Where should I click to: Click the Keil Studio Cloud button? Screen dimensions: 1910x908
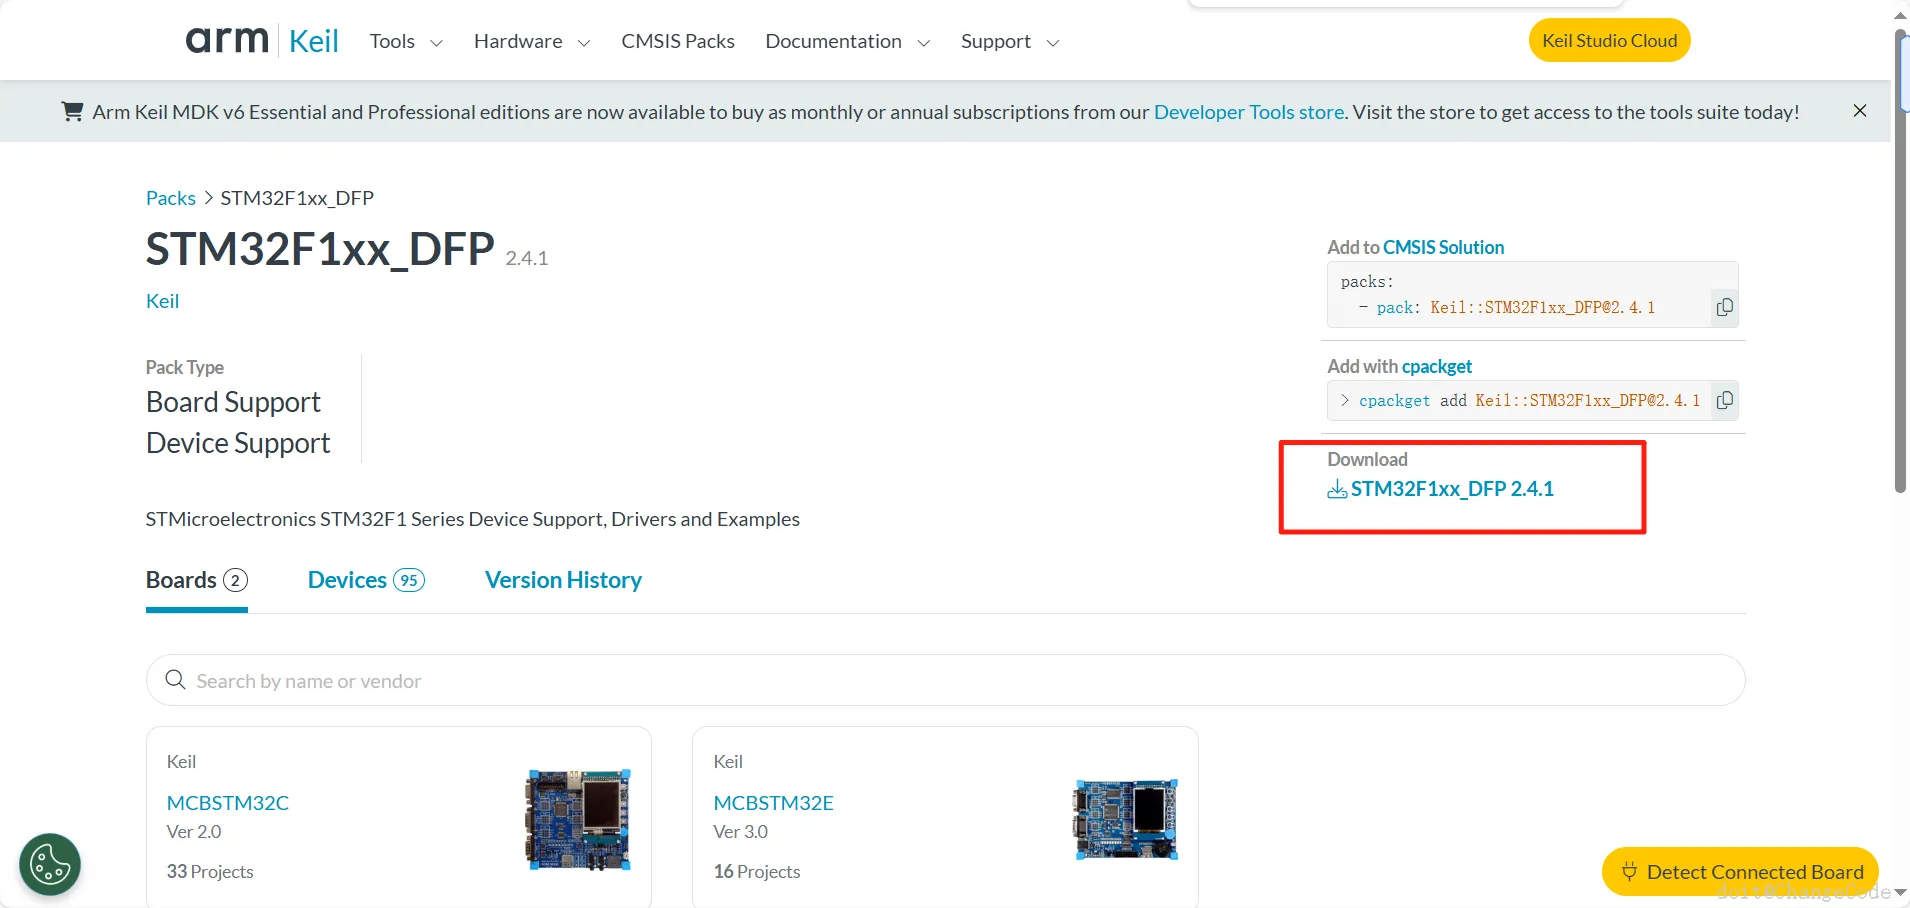pos(1609,40)
